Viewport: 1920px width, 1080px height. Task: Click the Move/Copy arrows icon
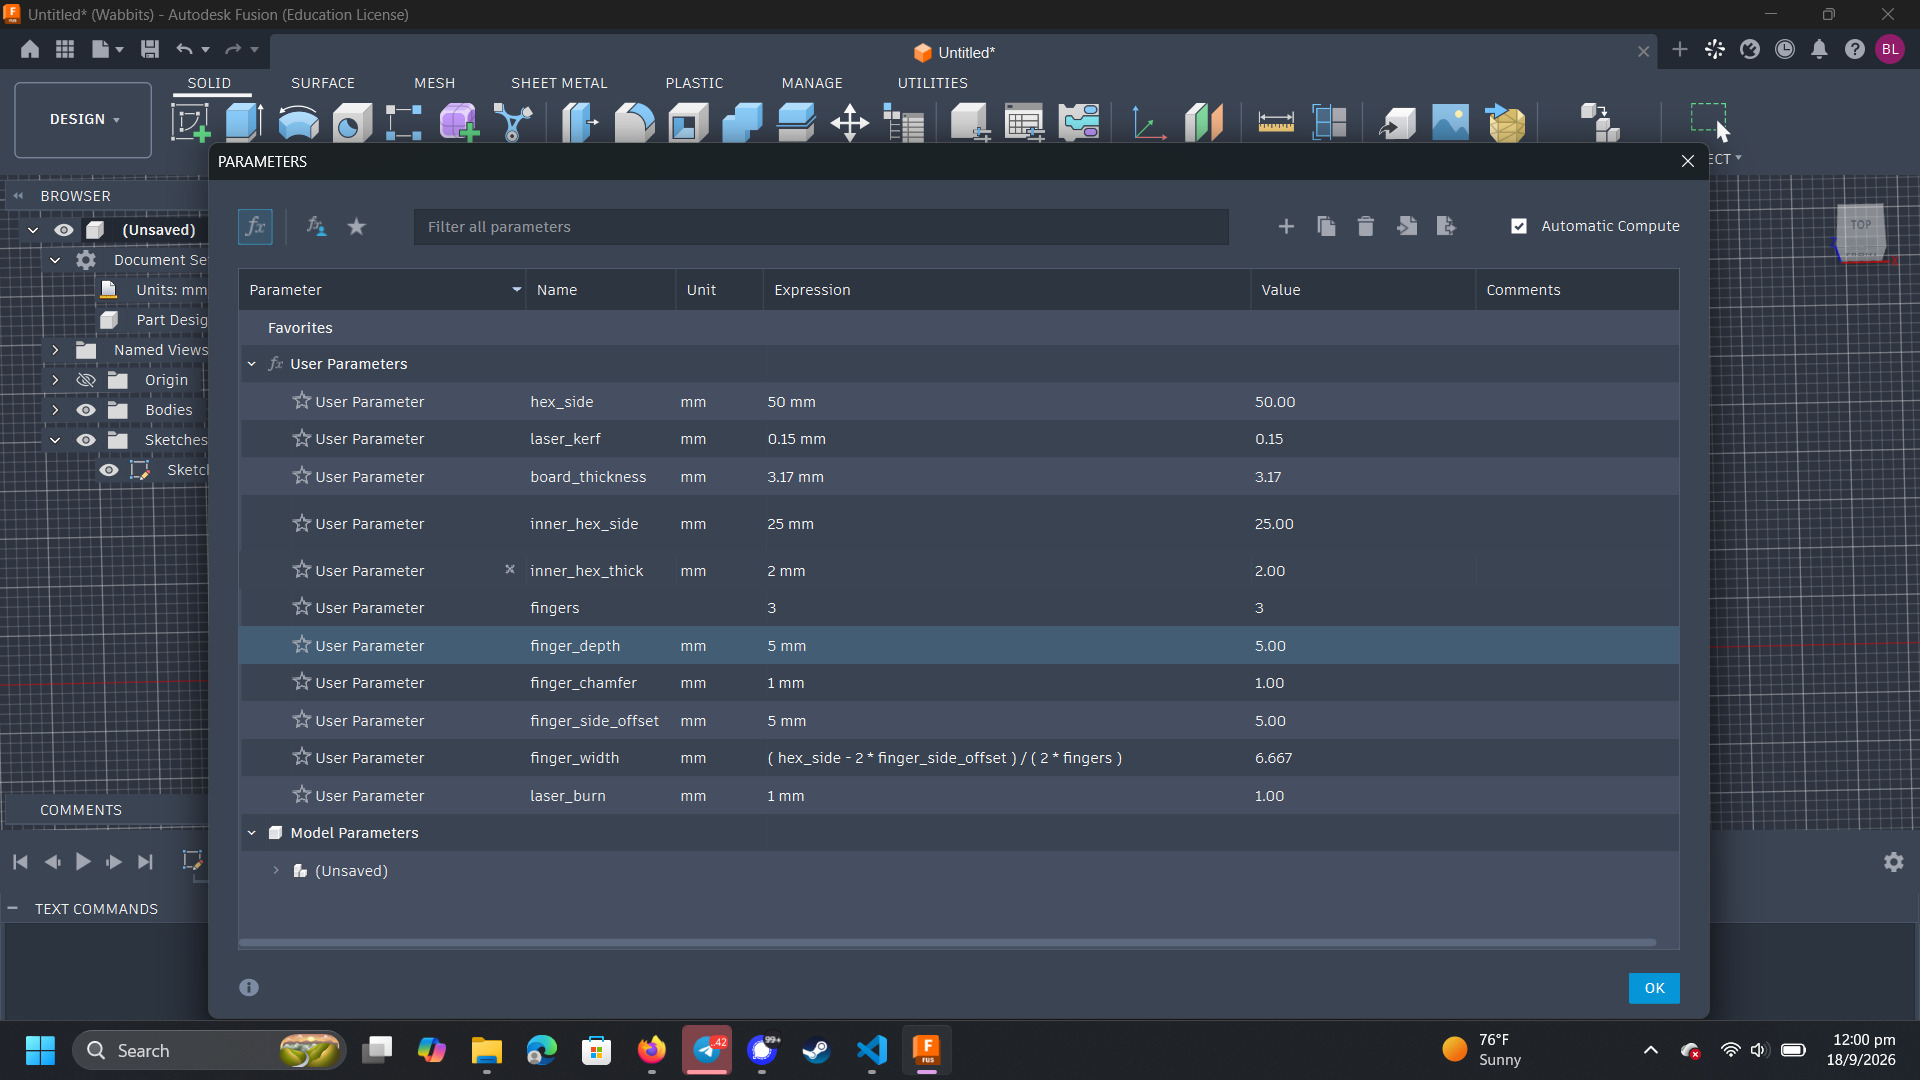(849, 123)
